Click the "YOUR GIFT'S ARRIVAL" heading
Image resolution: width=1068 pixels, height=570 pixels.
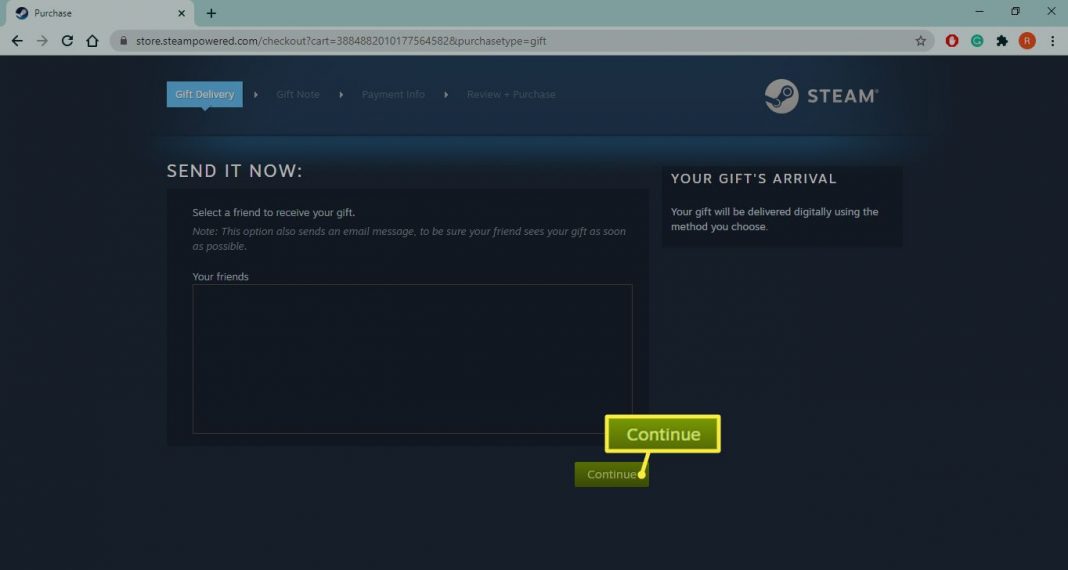[753, 178]
